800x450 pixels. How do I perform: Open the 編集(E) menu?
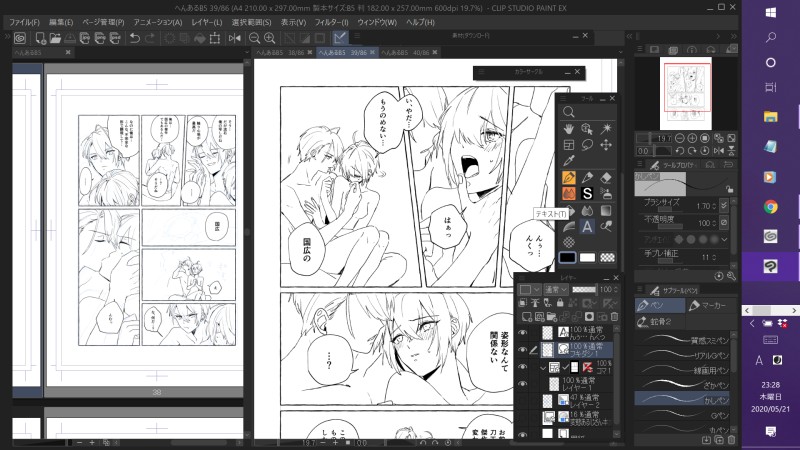coord(61,22)
